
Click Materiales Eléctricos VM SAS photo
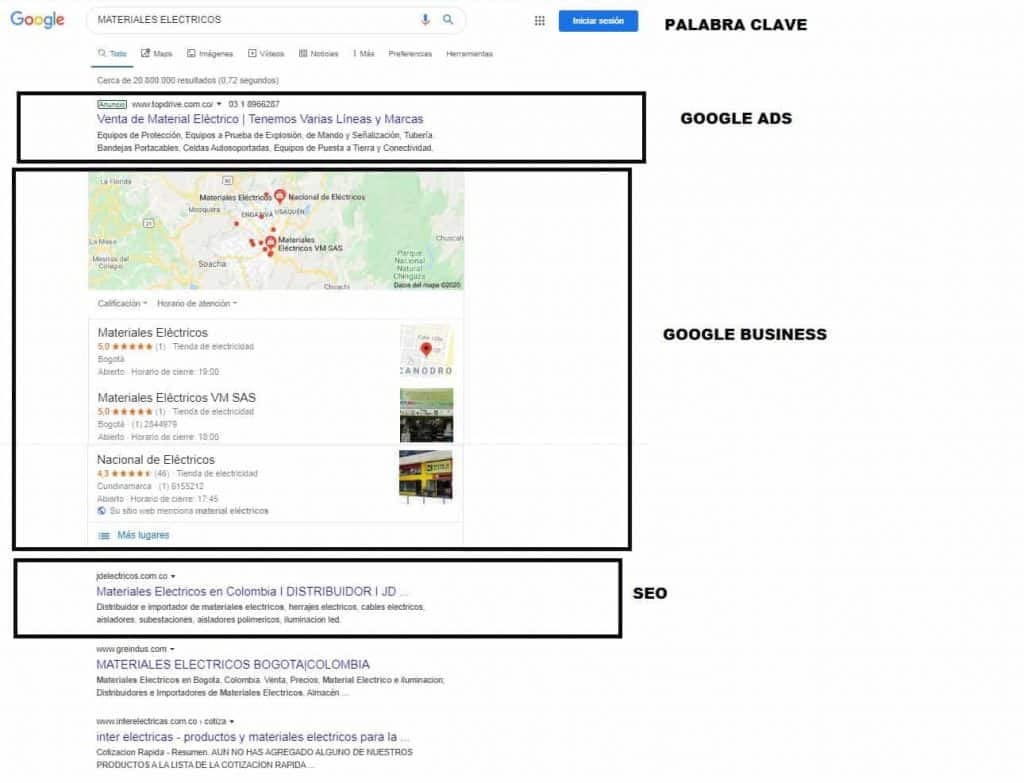tap(426, 415)
